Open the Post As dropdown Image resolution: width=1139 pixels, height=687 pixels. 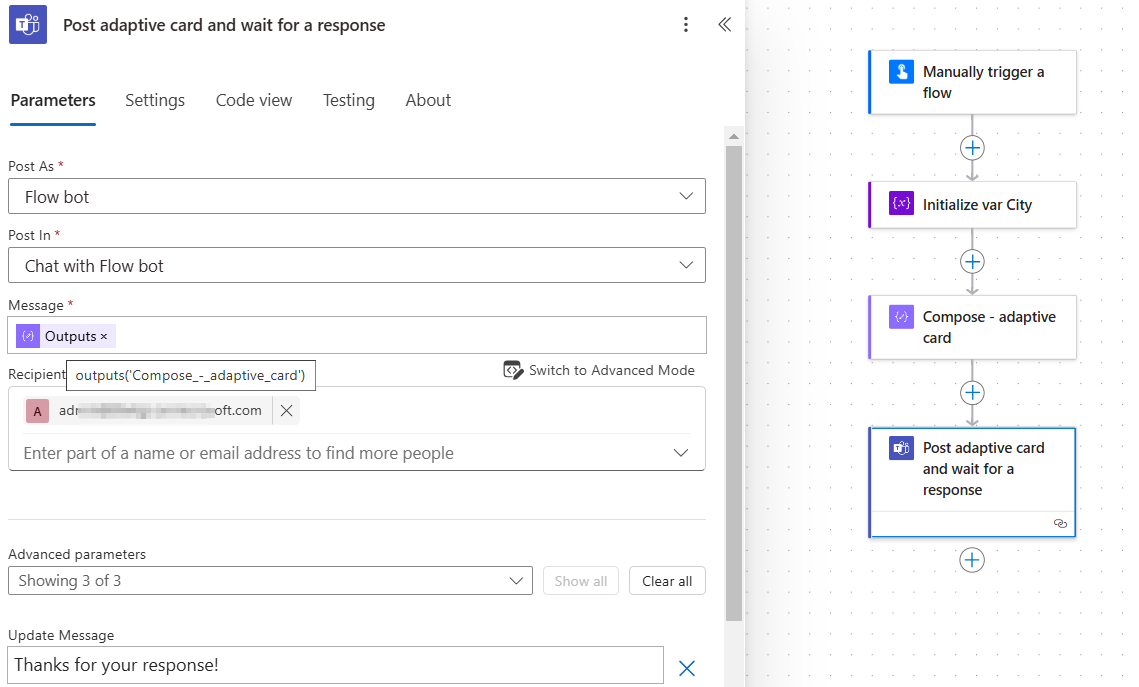357,196
